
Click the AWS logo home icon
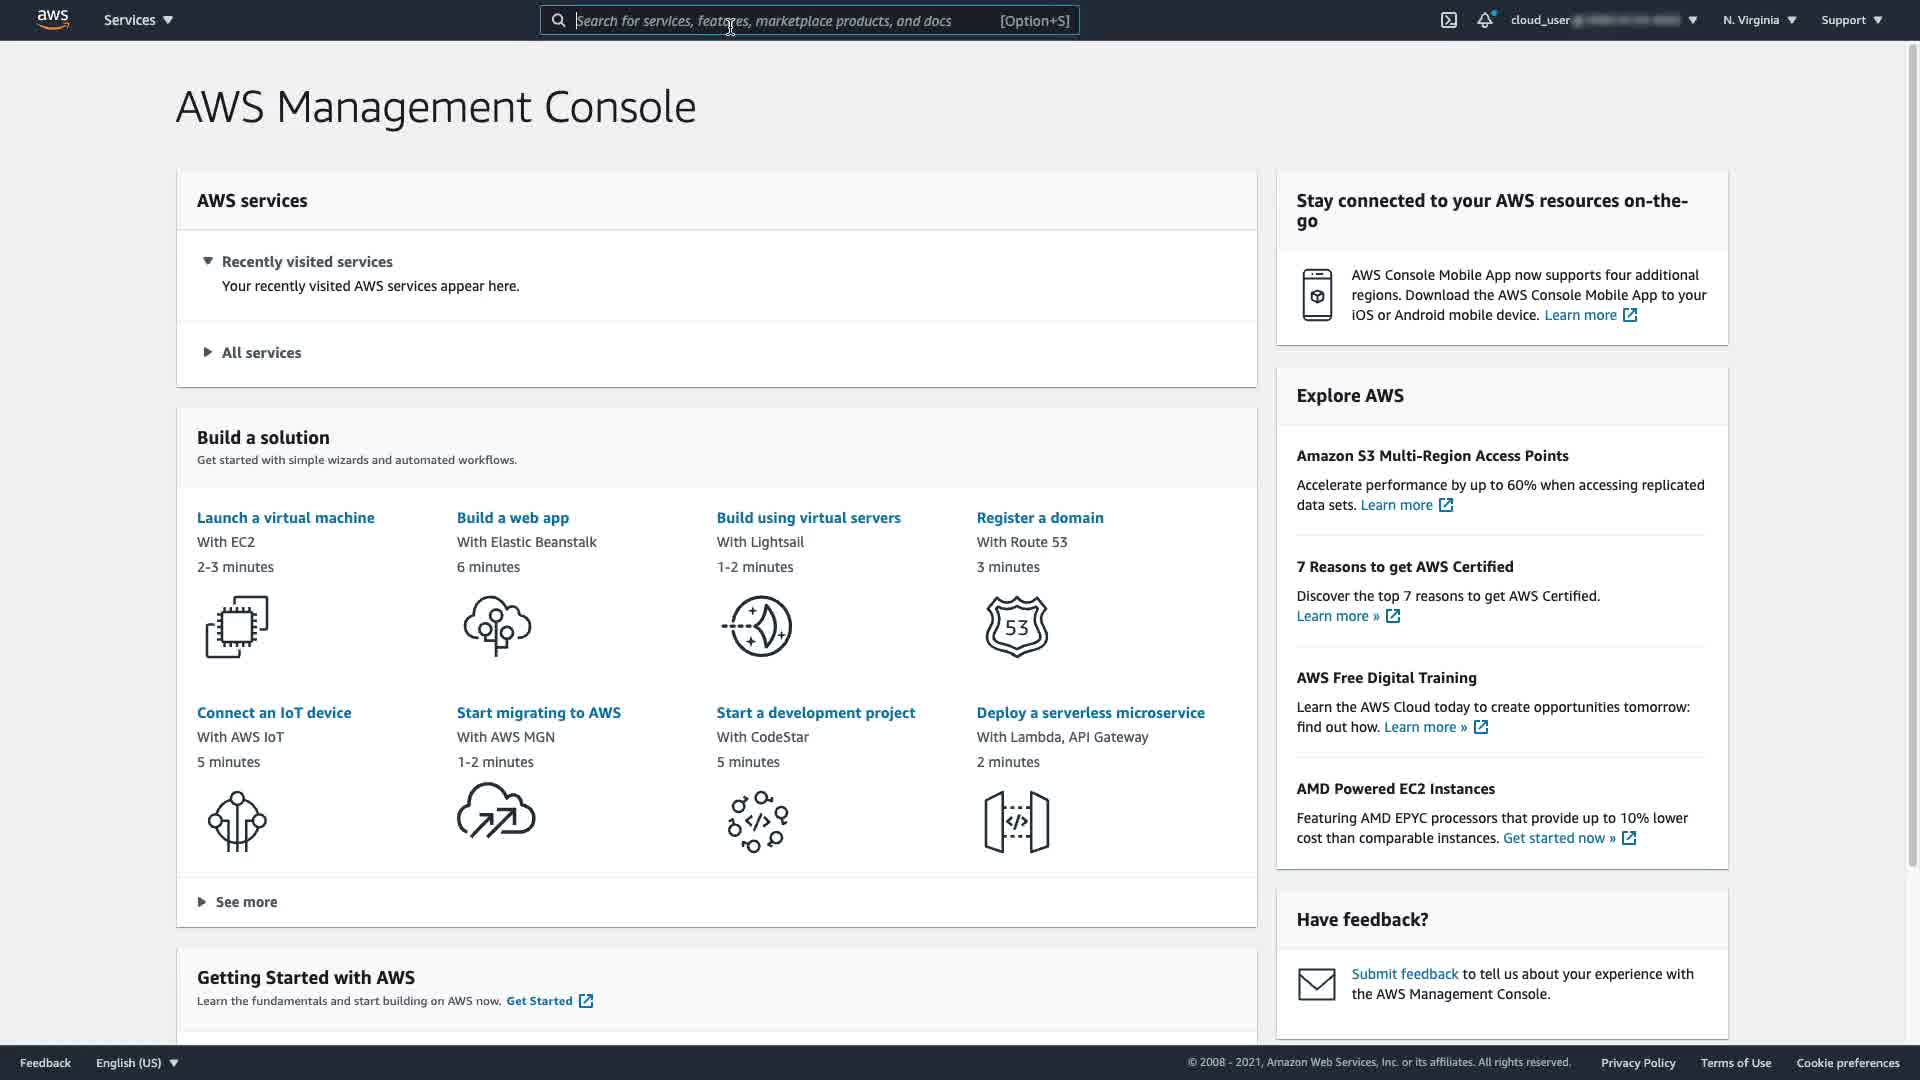[x=53, y=20]
